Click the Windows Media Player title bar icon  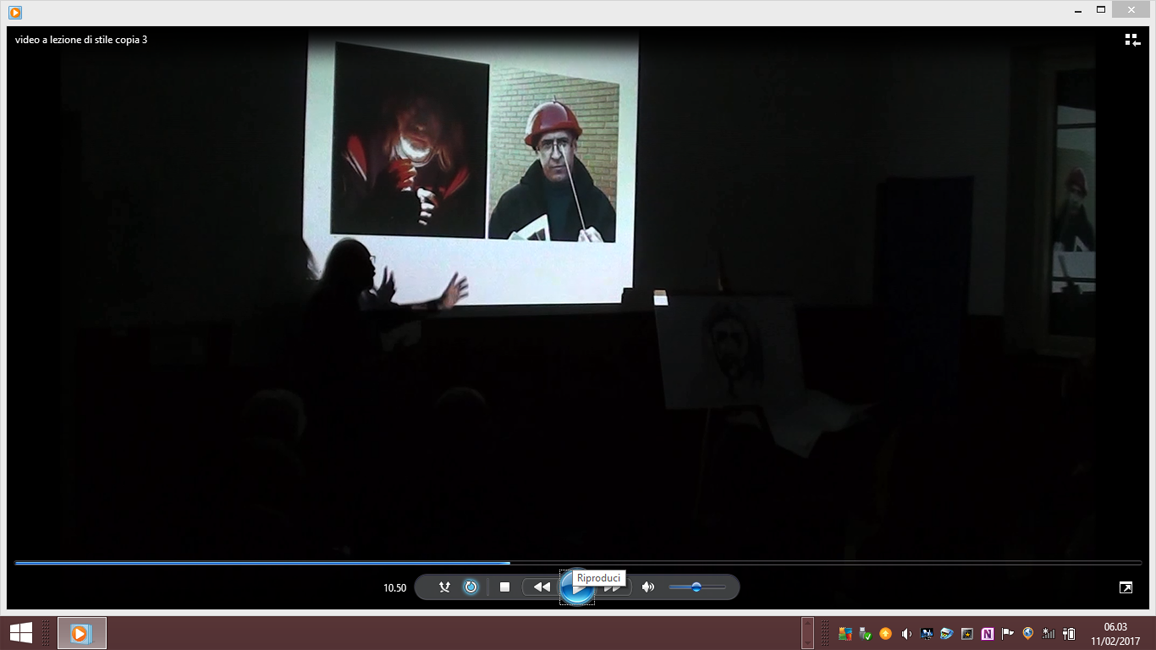pyautogui.click(x=15, y=13)
